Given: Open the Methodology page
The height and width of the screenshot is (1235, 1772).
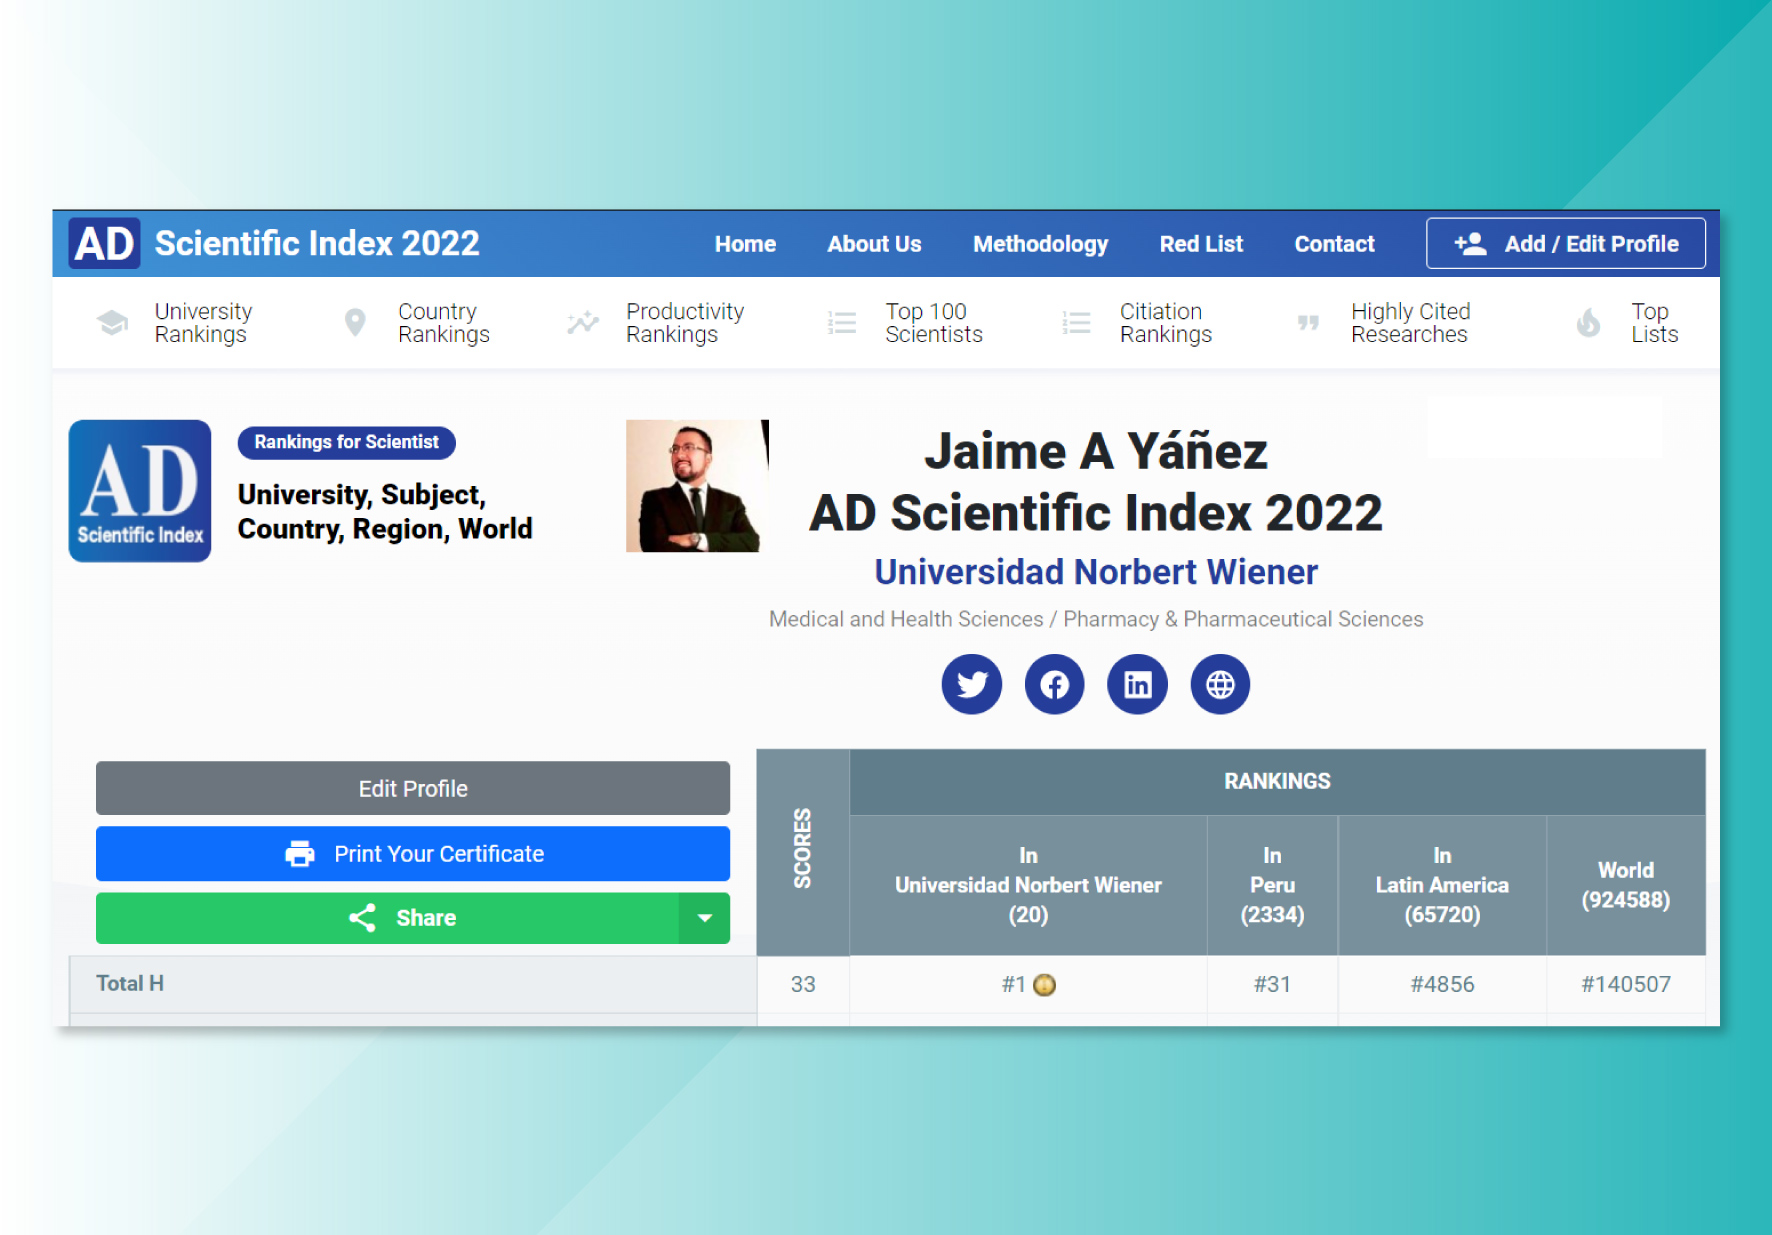Looking at the screenshot, I should [1041, 244].
